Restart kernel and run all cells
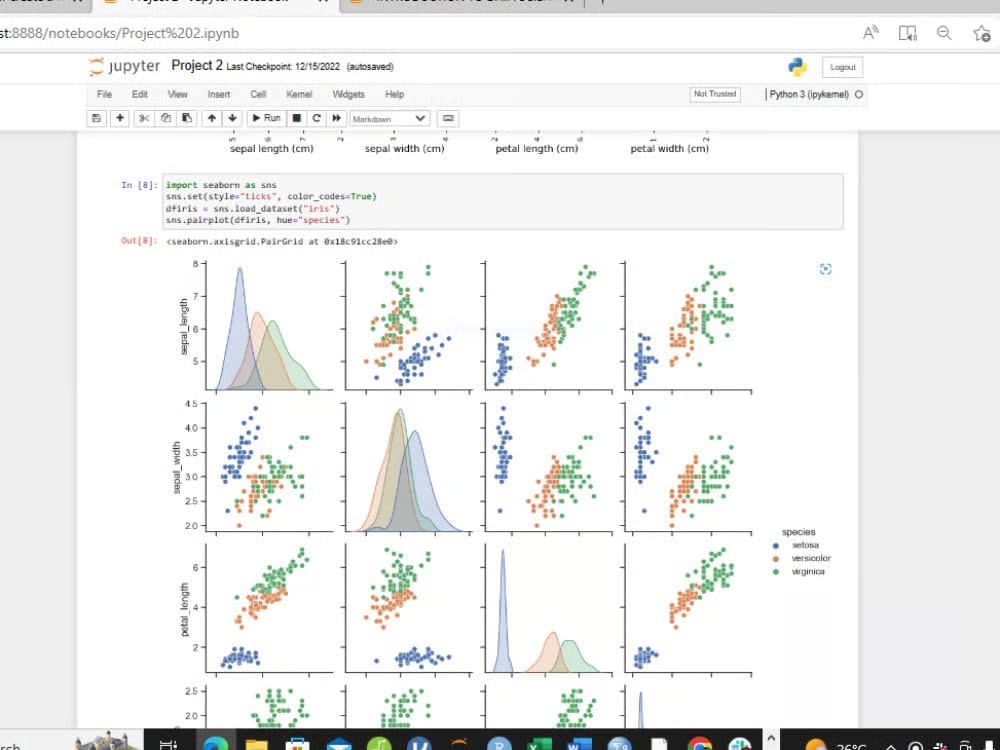This screenshot has width=1000, height=750. tap(337, 119)
